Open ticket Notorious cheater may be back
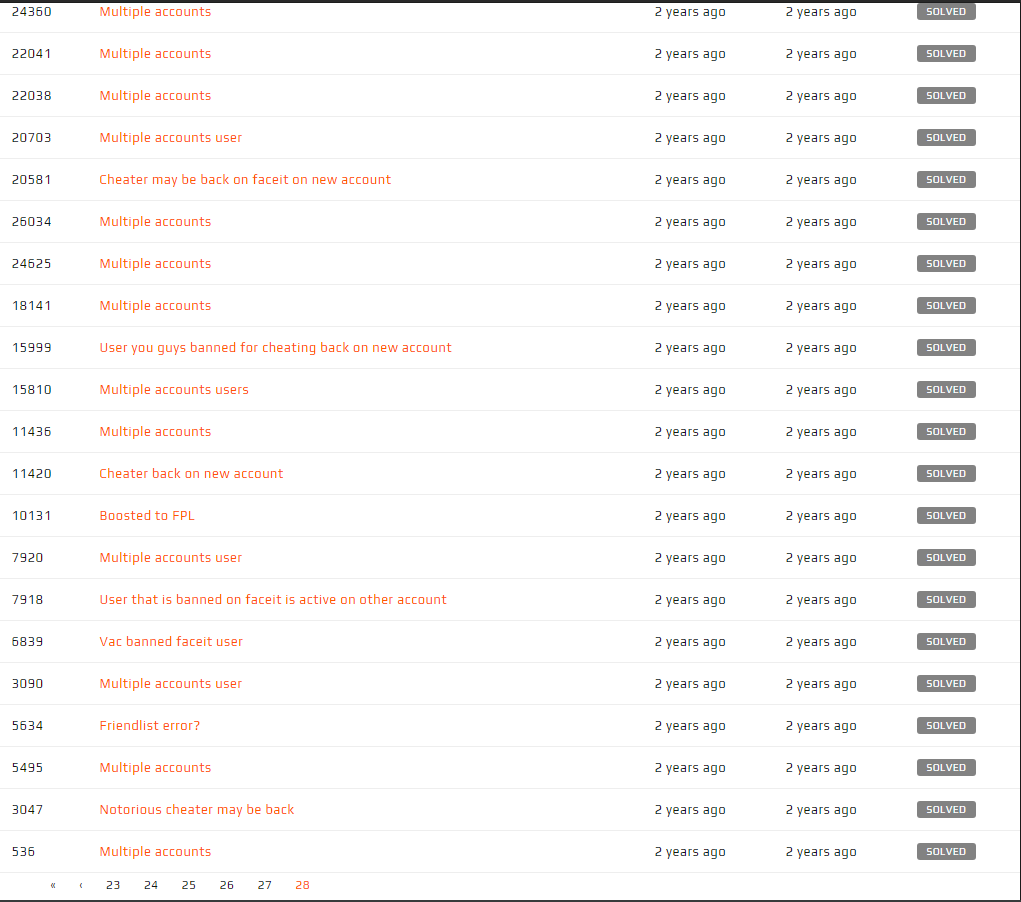1021x902 pixels. 196,809
